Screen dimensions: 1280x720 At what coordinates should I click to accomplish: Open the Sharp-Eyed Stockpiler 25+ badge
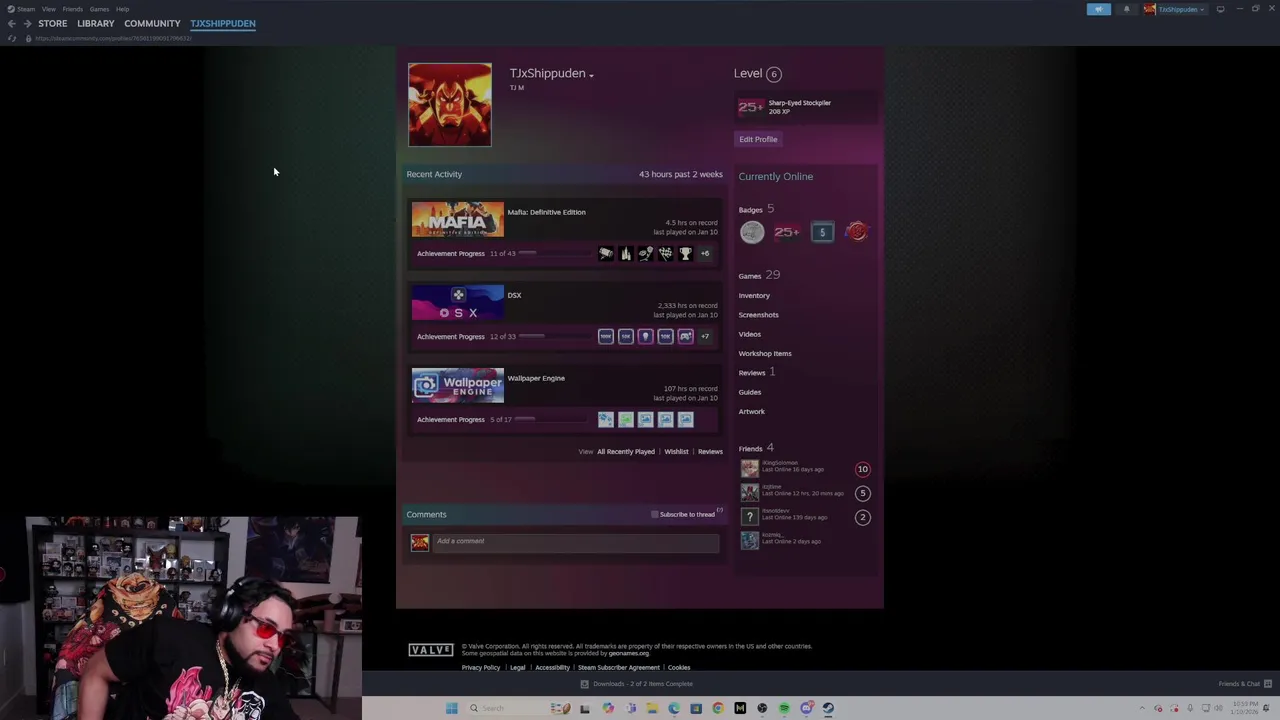pos(751,107)
